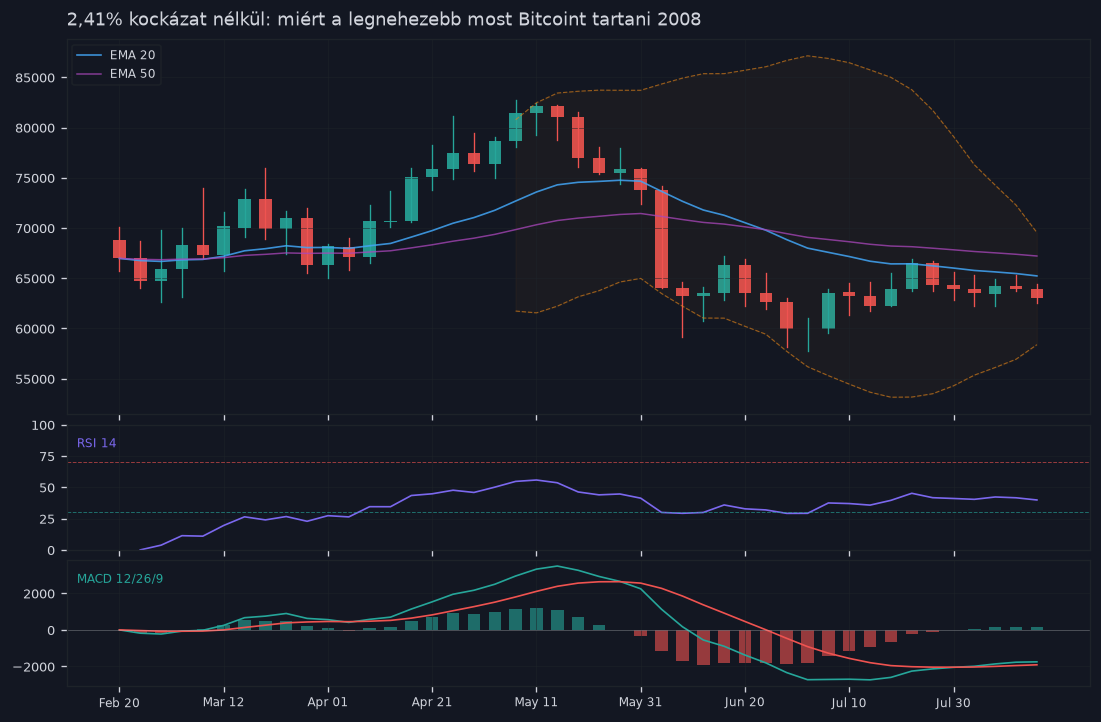
Task: Select the May 11 date axis label
Action: click(x=536, y=702)
